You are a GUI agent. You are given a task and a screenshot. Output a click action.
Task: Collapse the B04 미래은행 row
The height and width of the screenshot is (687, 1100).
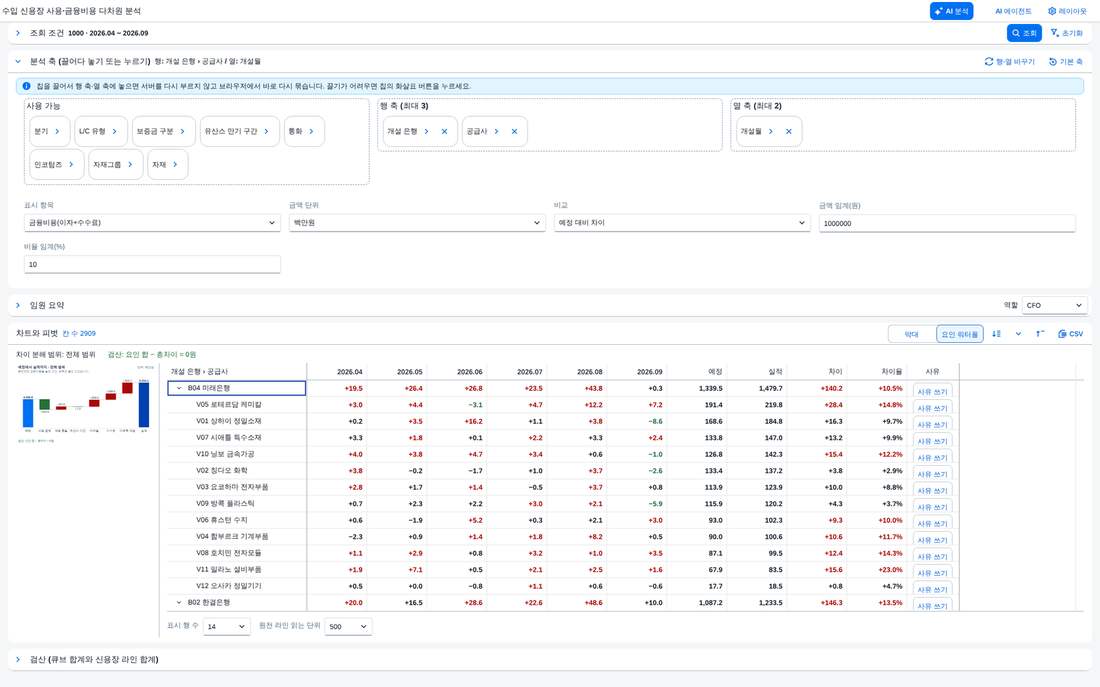pos(179,388)
